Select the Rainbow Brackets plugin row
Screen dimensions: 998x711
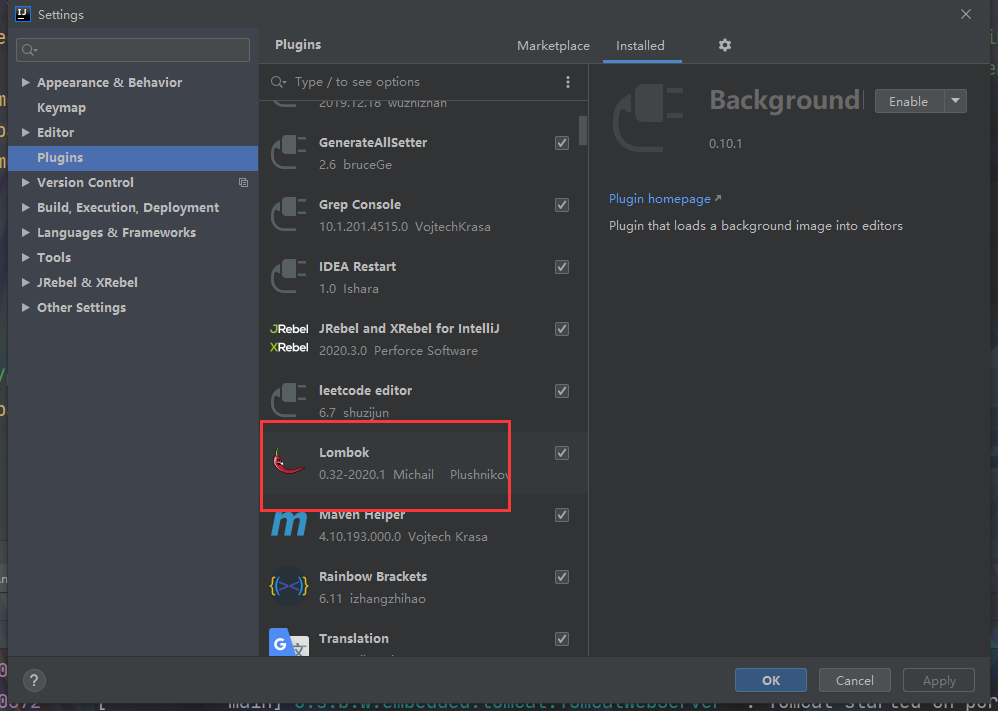tap(423, 587)
